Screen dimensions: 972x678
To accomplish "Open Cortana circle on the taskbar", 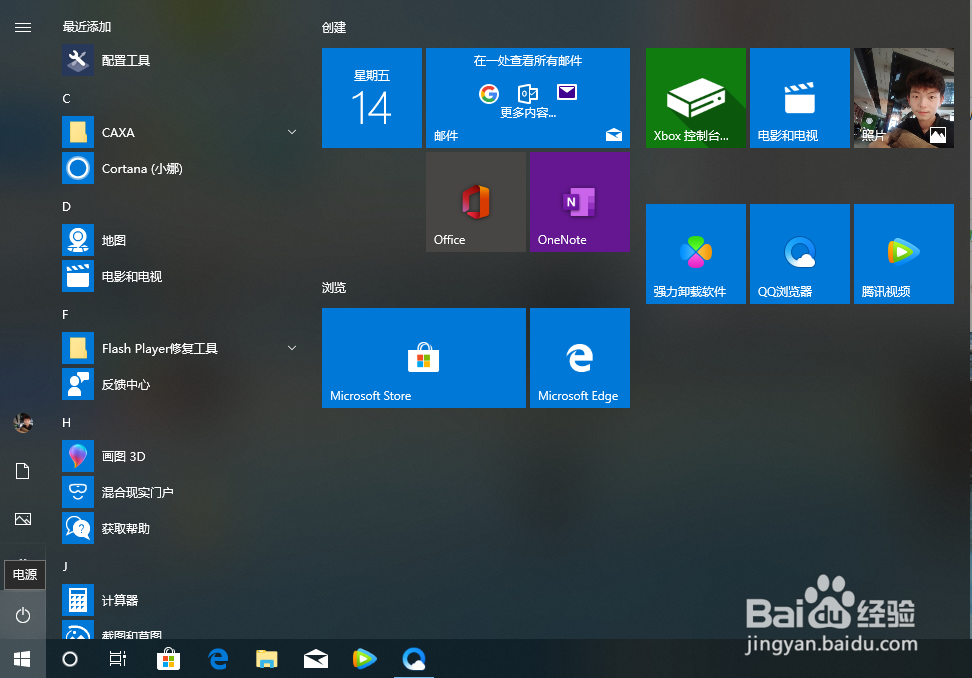I will [70, 659].
